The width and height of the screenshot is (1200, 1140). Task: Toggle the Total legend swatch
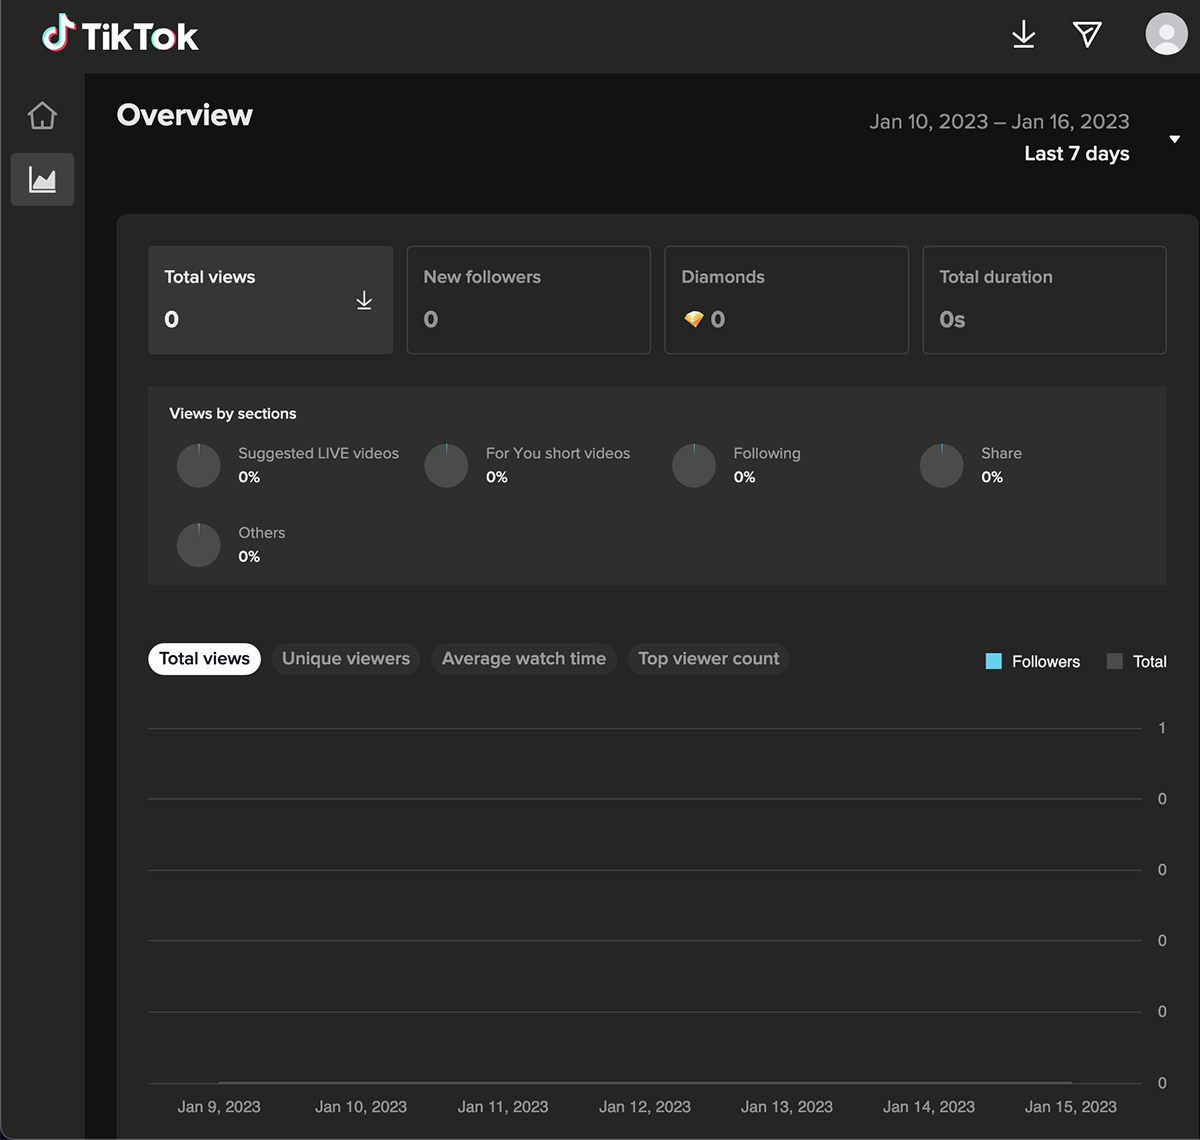pos(1115,661)
